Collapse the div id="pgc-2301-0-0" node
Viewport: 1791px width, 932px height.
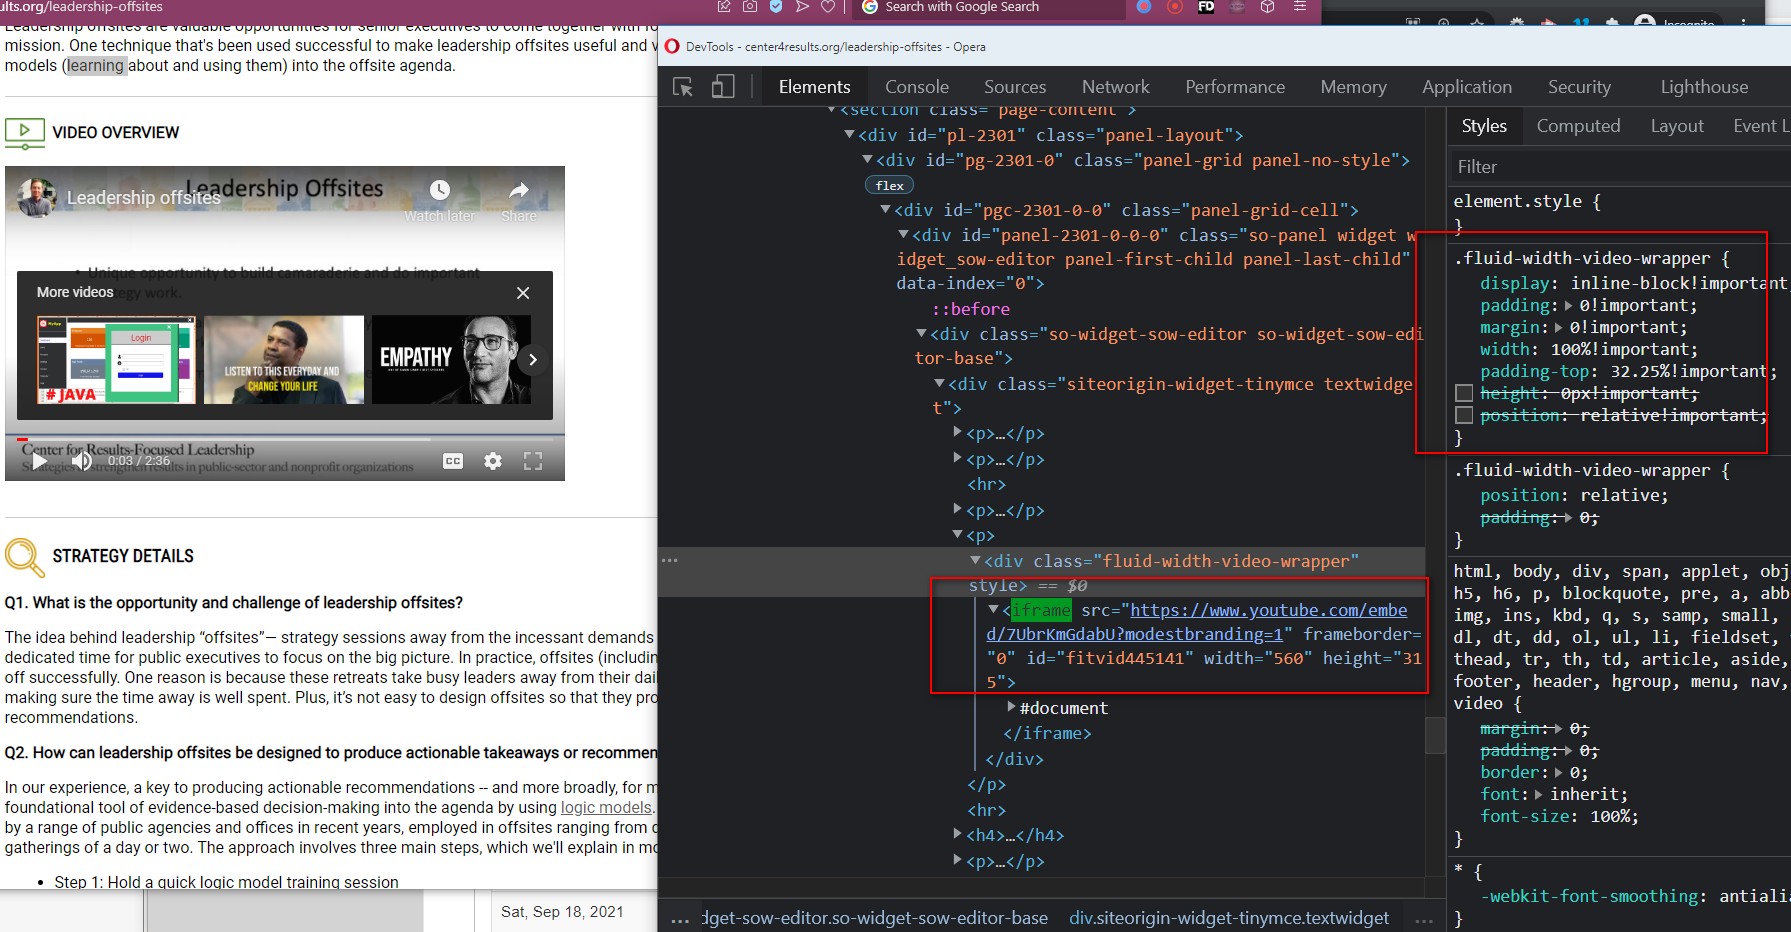(886, 209)
